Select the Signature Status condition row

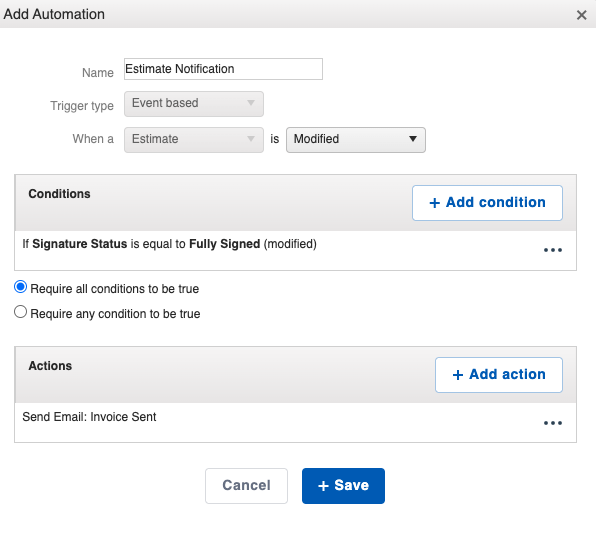click(x=295, y=250)
